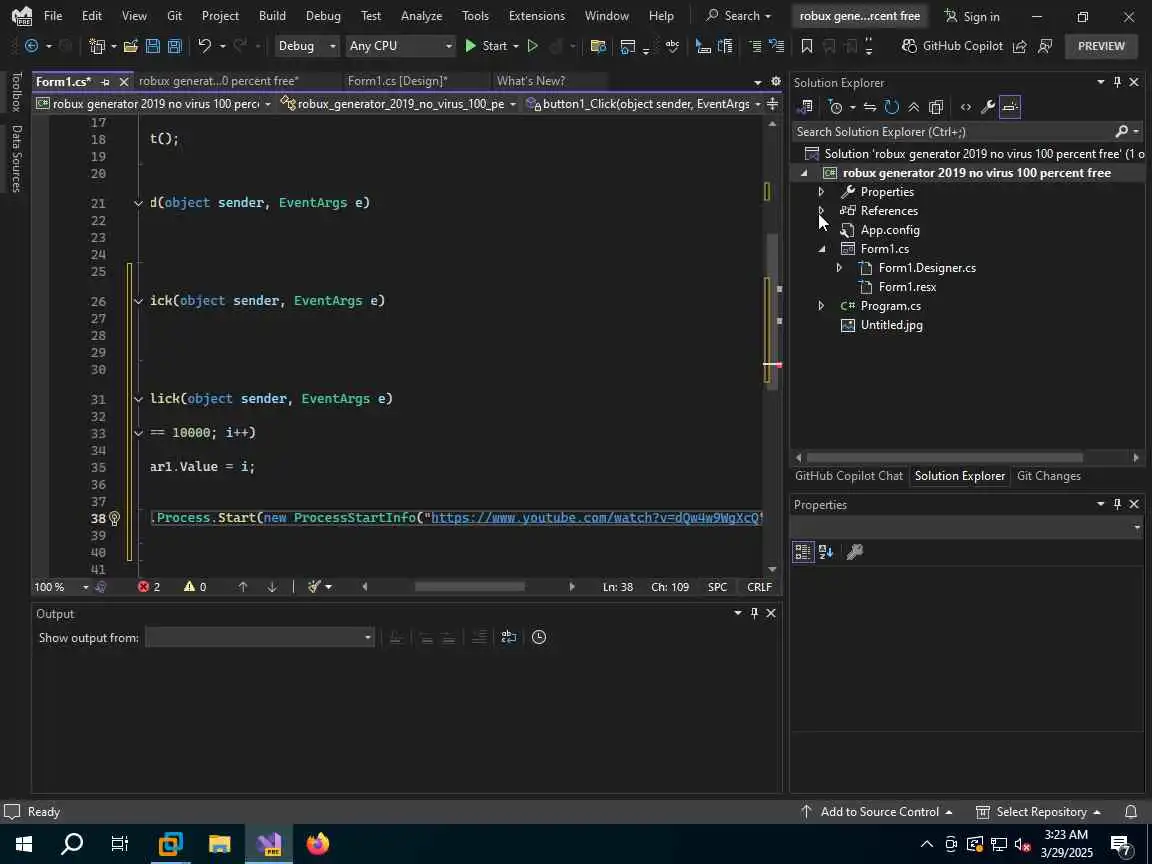
Task: Click the warning count indicator showing 0
Action: (195, 587)
